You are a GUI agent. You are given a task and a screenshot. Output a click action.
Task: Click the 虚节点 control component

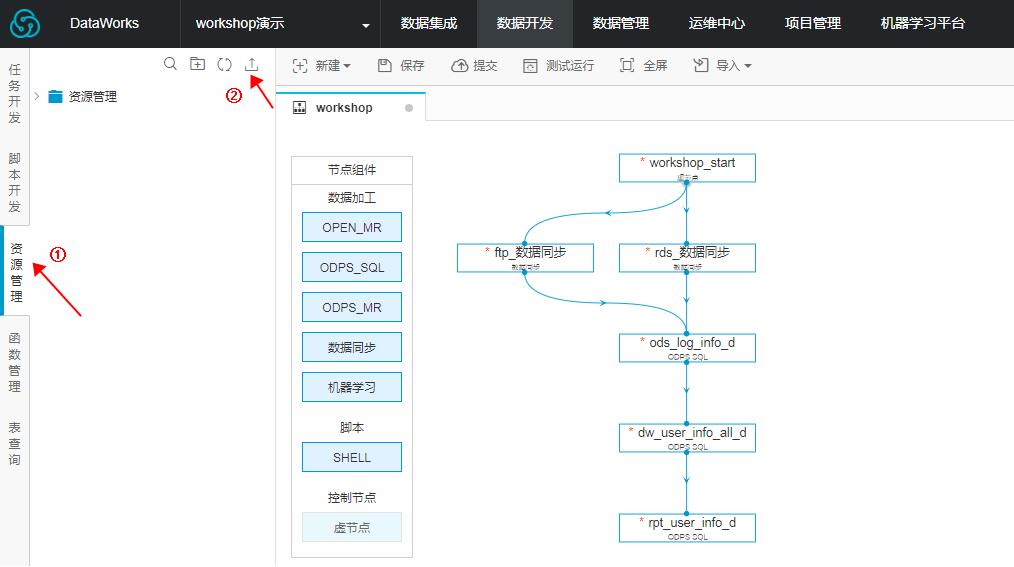(x=352, y=528)
